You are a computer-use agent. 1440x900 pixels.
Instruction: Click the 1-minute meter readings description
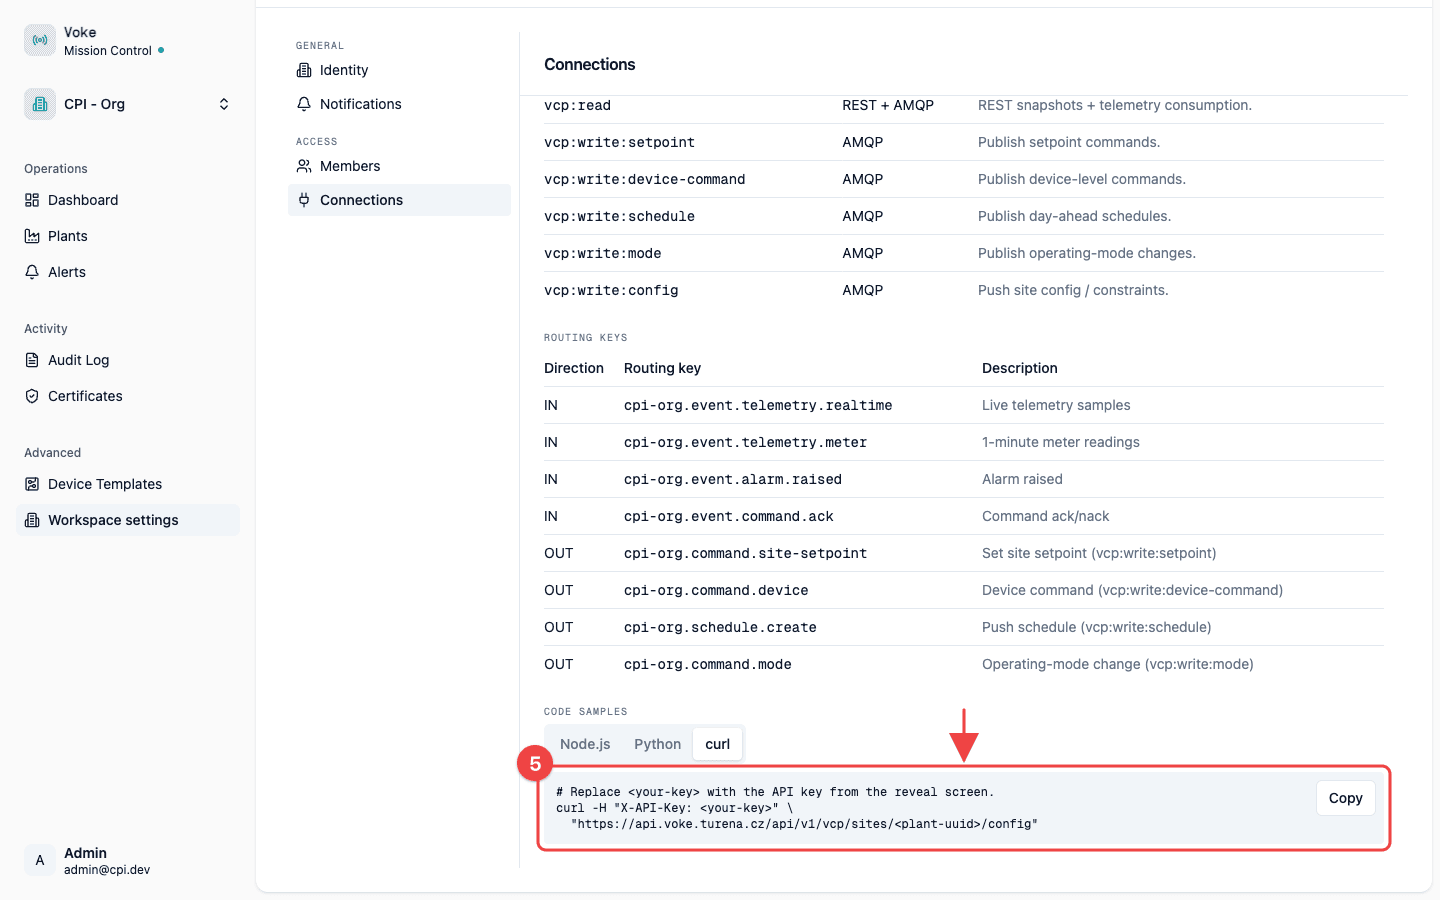tap(1060, 442)
